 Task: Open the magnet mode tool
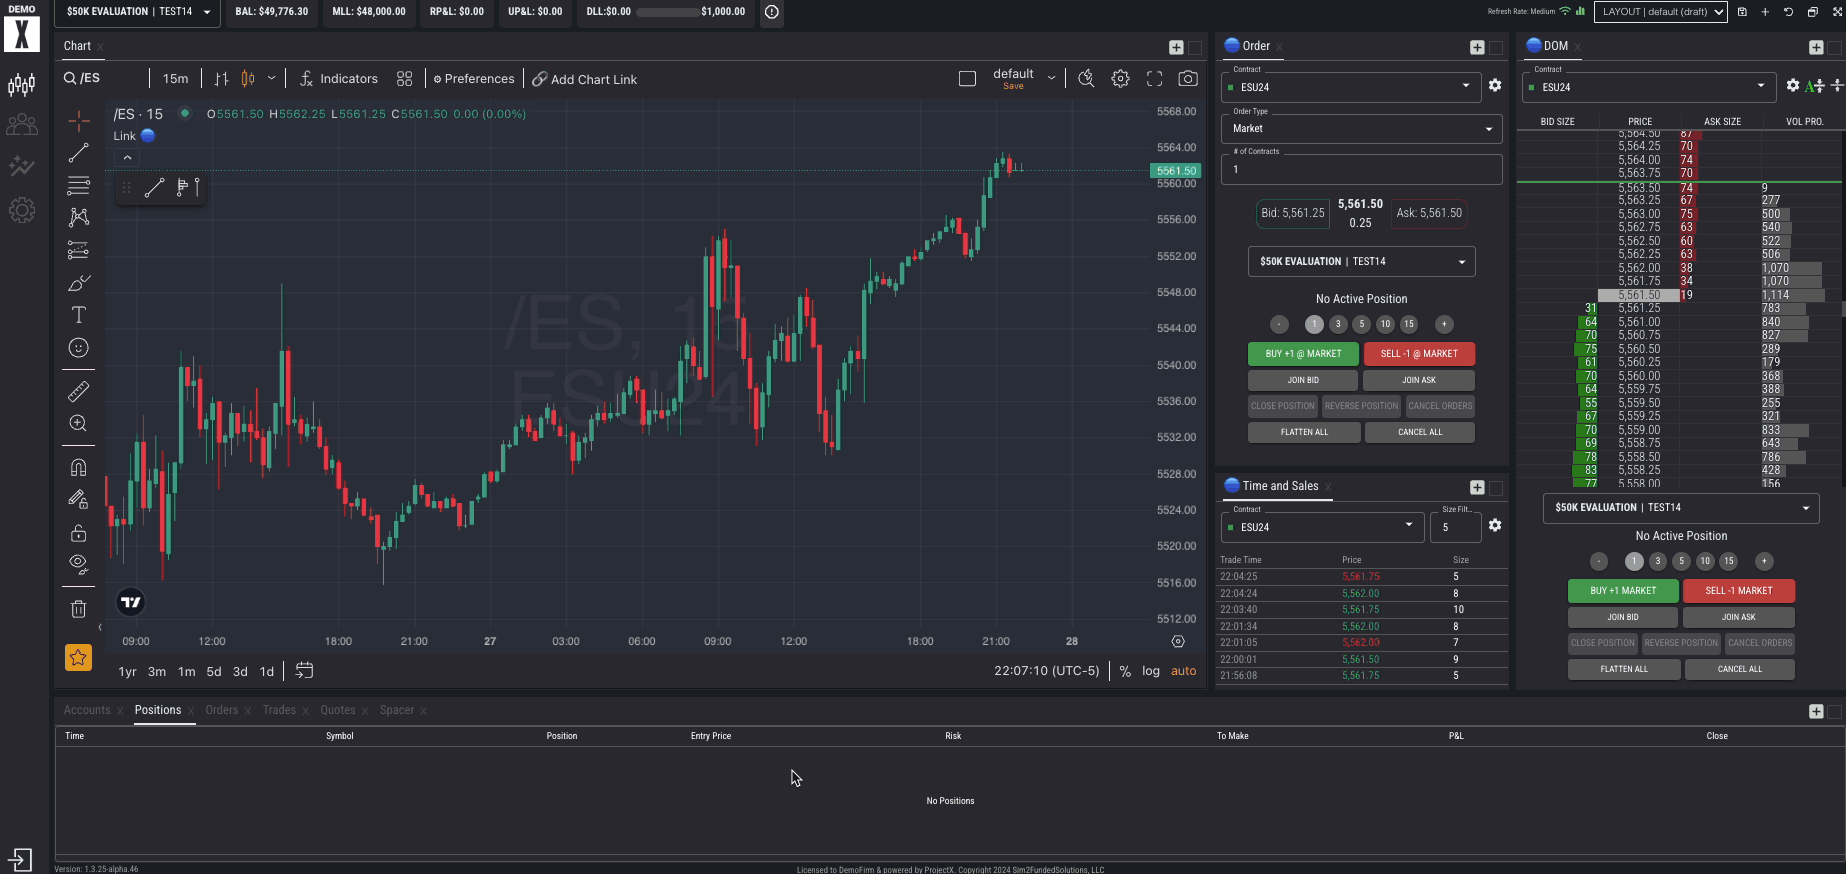click(x=78, y=467)
